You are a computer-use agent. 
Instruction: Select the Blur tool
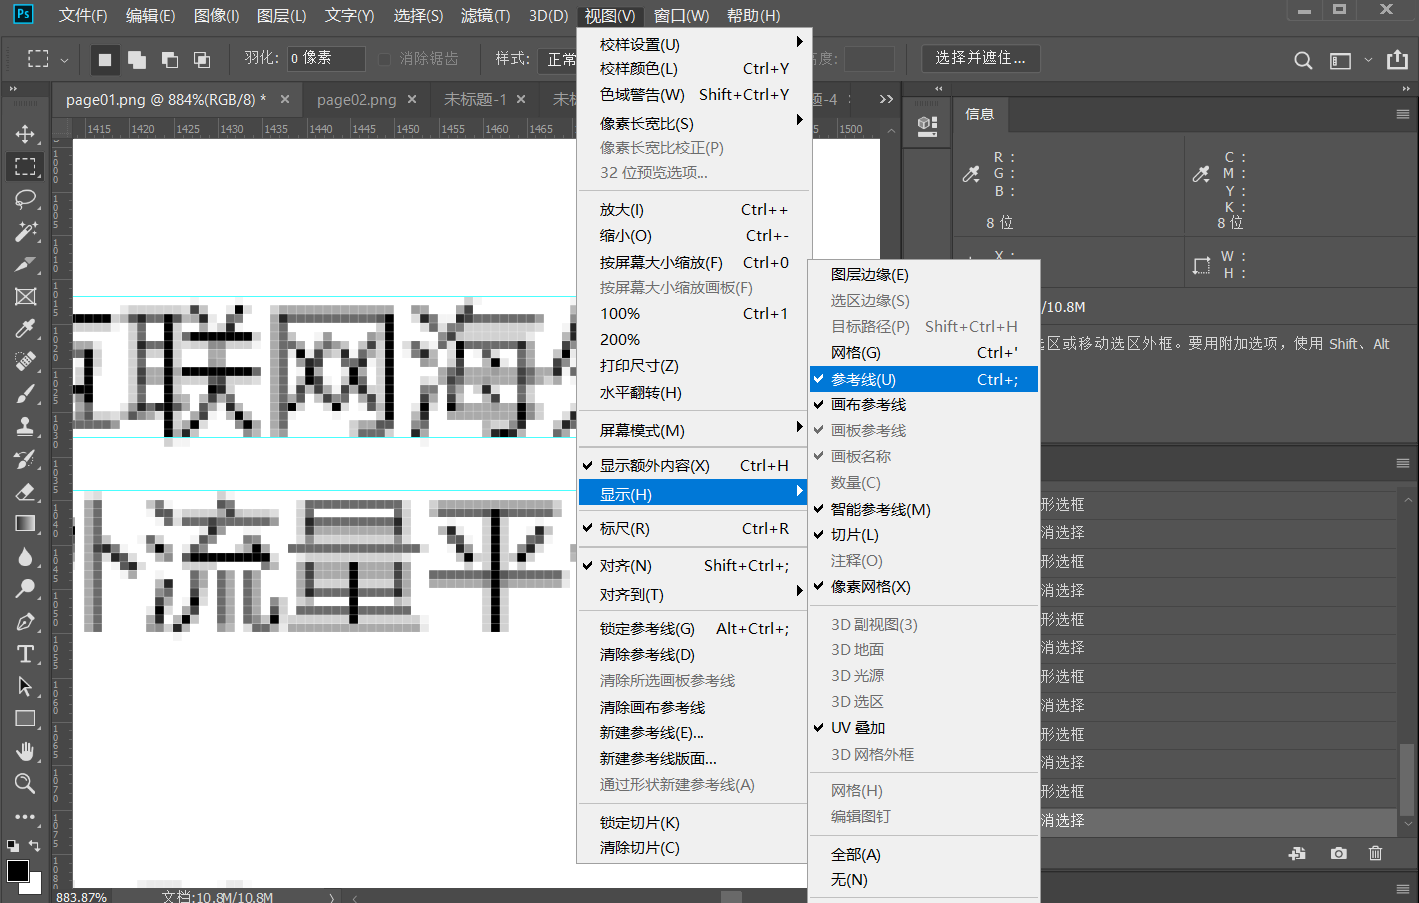(25, 556)
